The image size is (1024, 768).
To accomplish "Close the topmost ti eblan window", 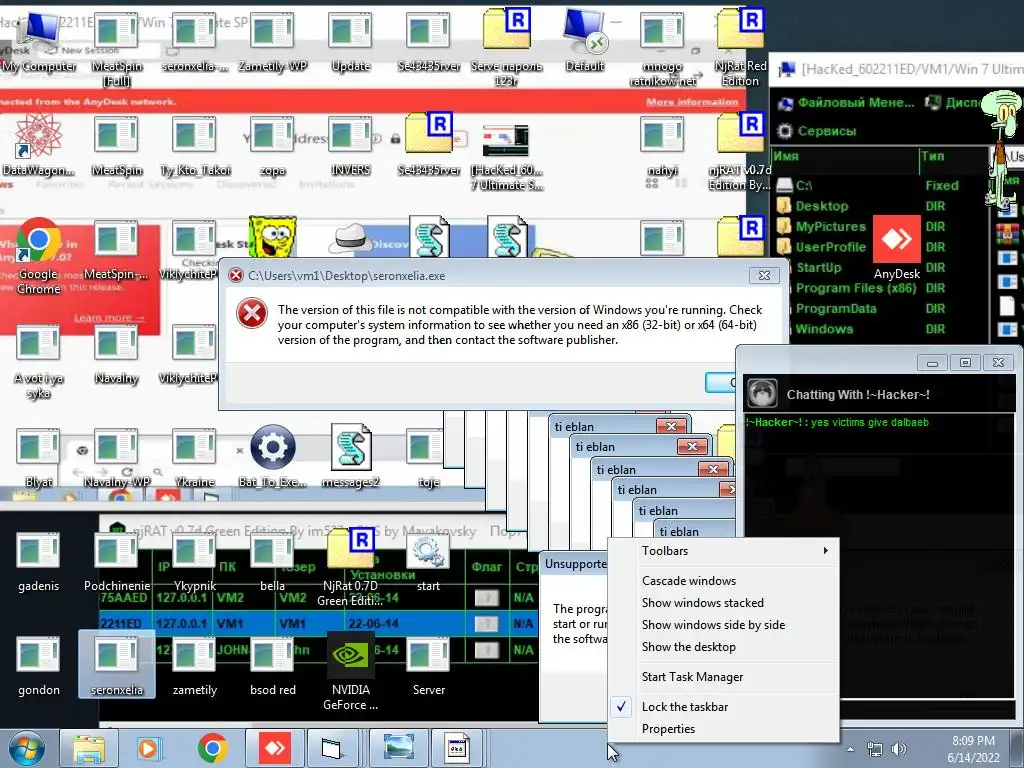I will pos(671,426).
